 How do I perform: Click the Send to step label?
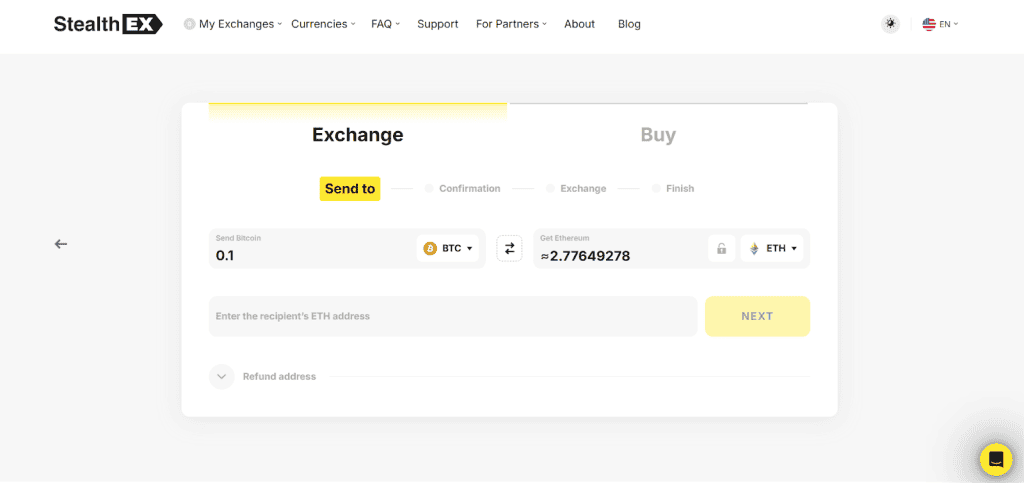[350, 189]
